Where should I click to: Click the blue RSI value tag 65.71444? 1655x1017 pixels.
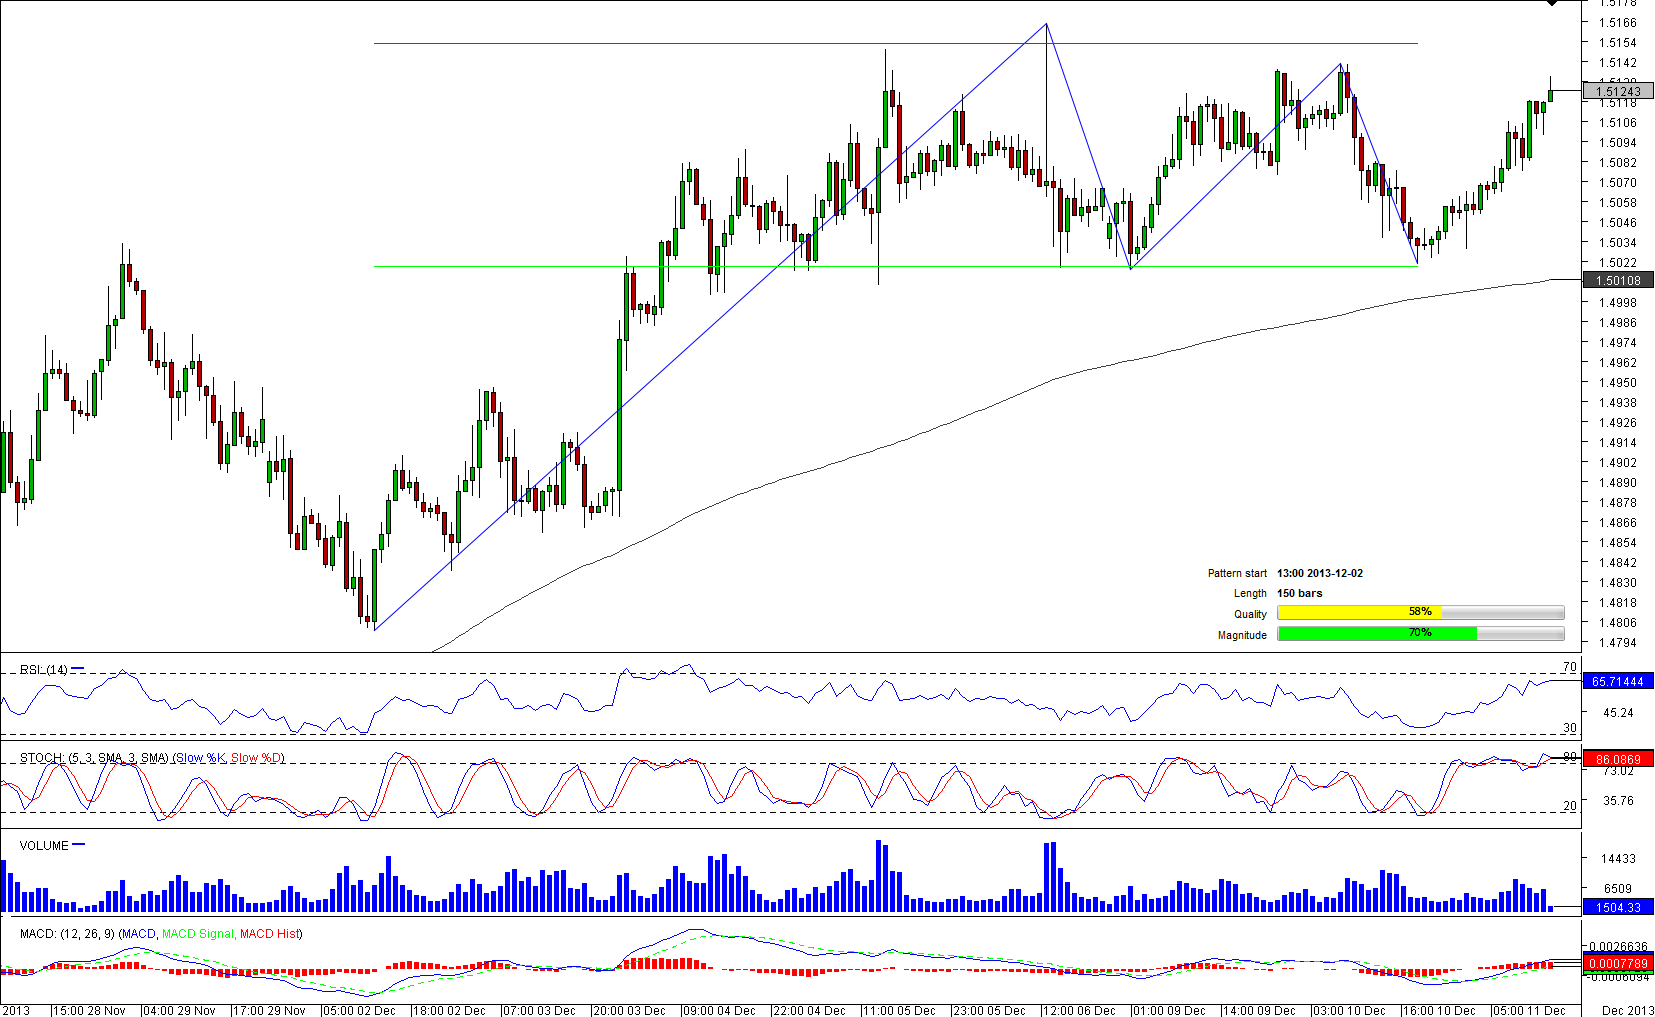[1617, 681]
